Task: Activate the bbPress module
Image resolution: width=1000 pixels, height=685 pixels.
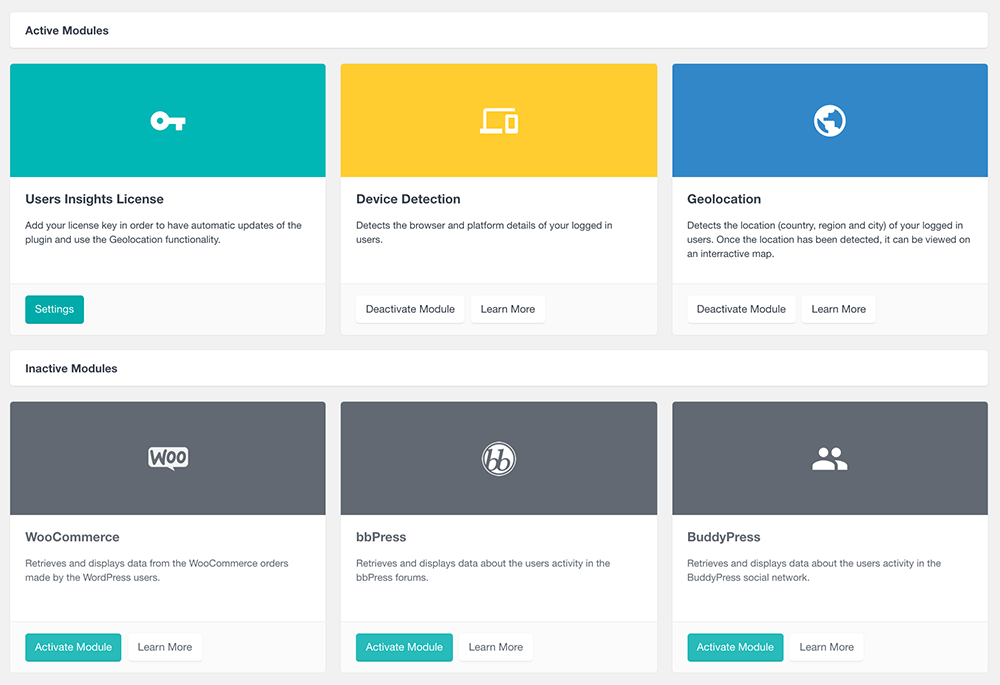Action: click(404, 647)
